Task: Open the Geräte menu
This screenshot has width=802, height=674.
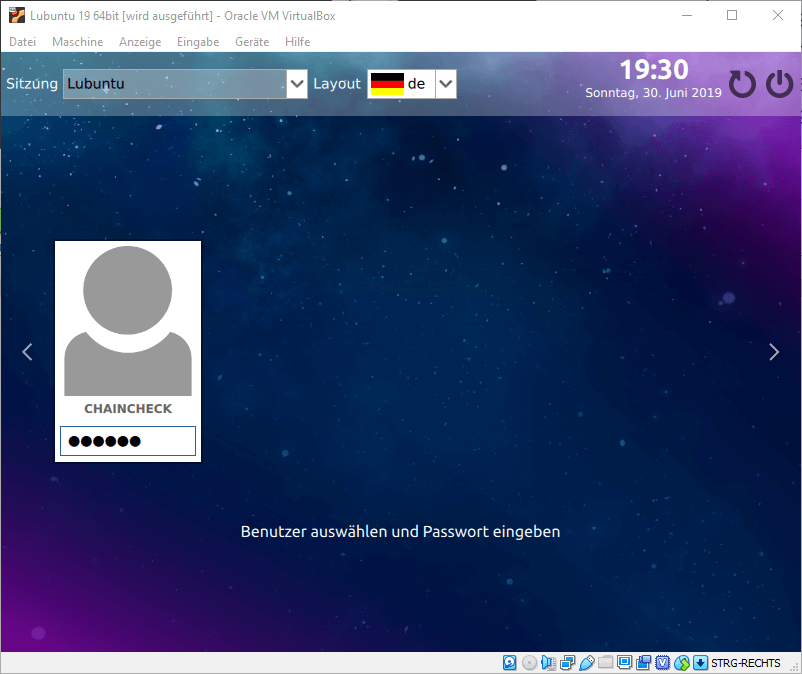Action: click(252, 42)
